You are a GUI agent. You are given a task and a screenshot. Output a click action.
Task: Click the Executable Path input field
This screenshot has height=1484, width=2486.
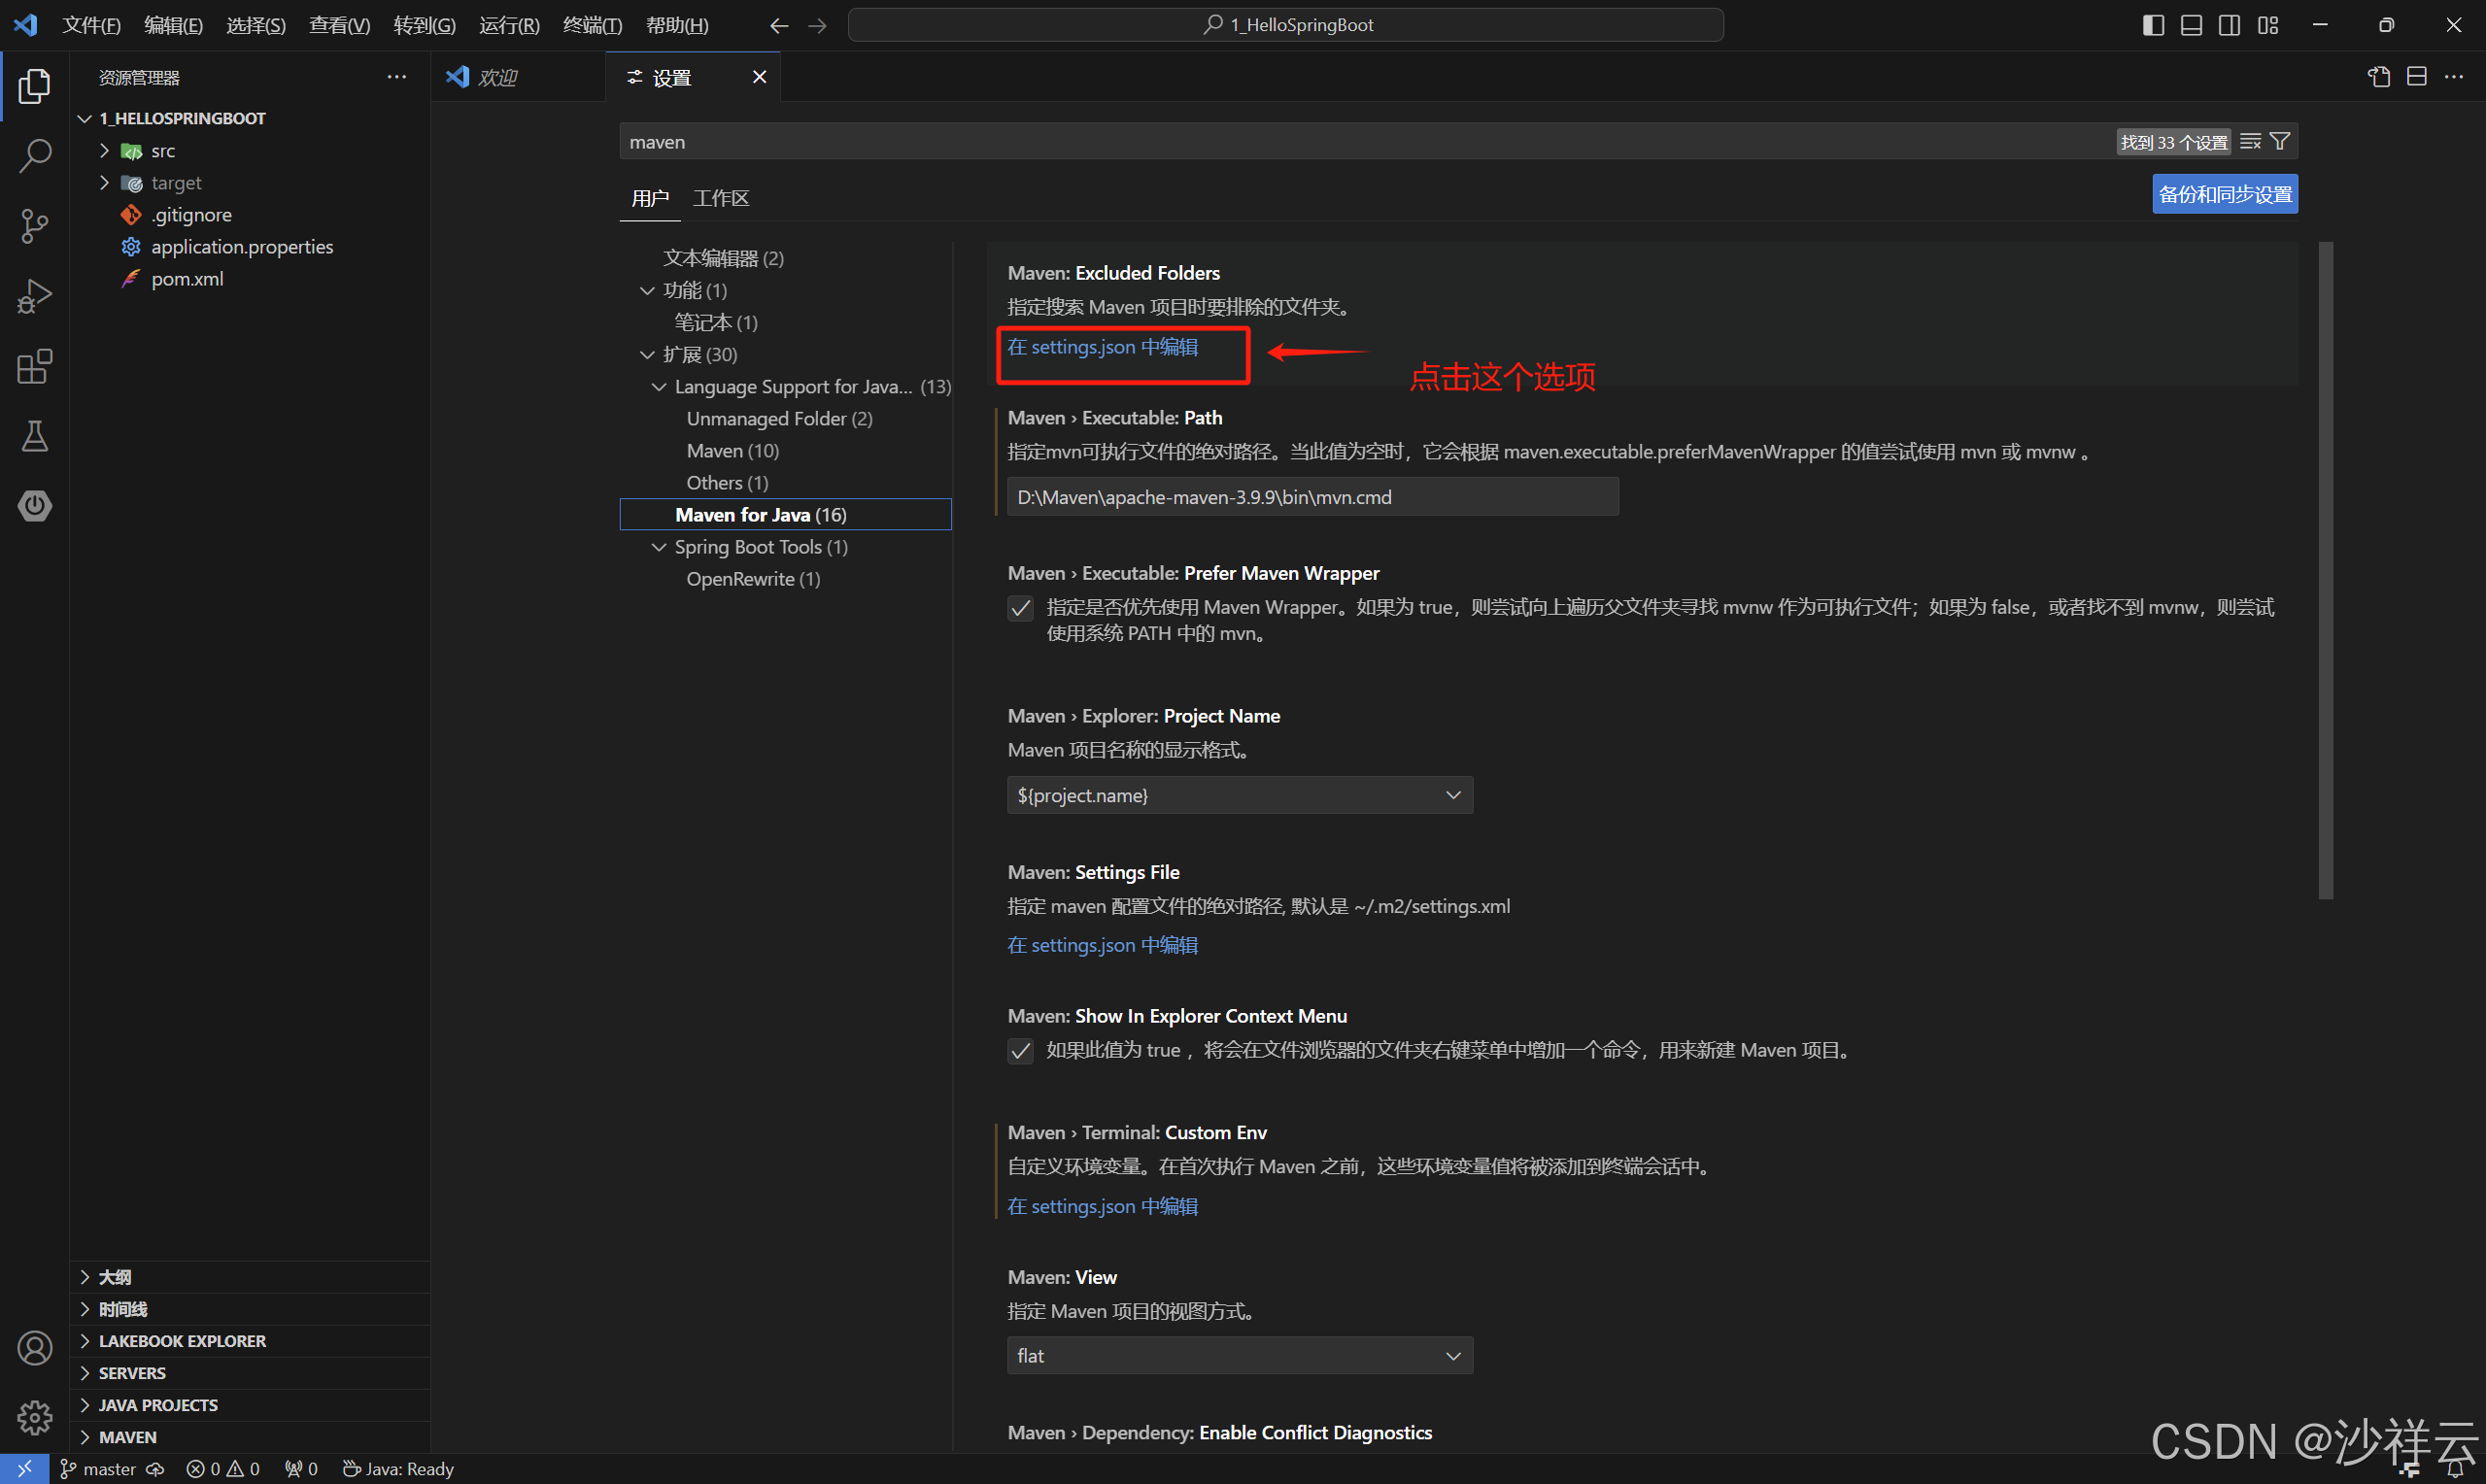(1313, 497)
